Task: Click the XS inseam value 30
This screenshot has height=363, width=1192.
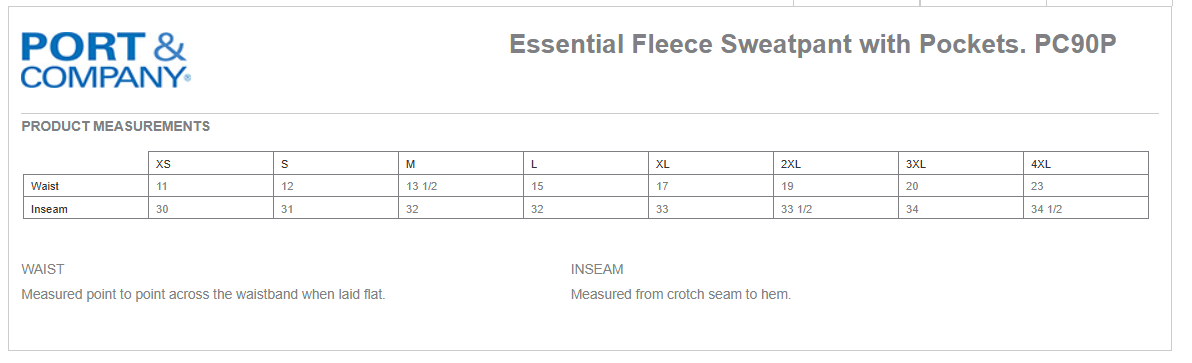Action: coord(162,210)
